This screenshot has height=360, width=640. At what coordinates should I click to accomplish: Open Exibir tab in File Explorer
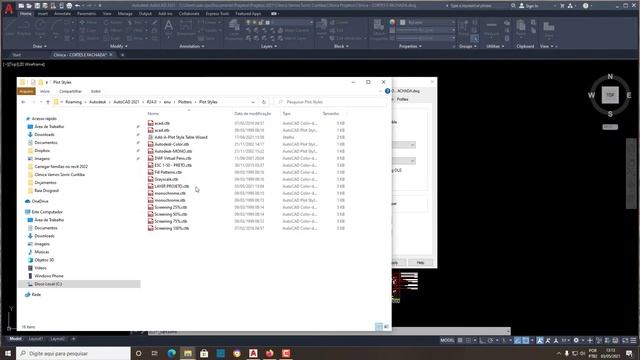(x=96, y=91)
